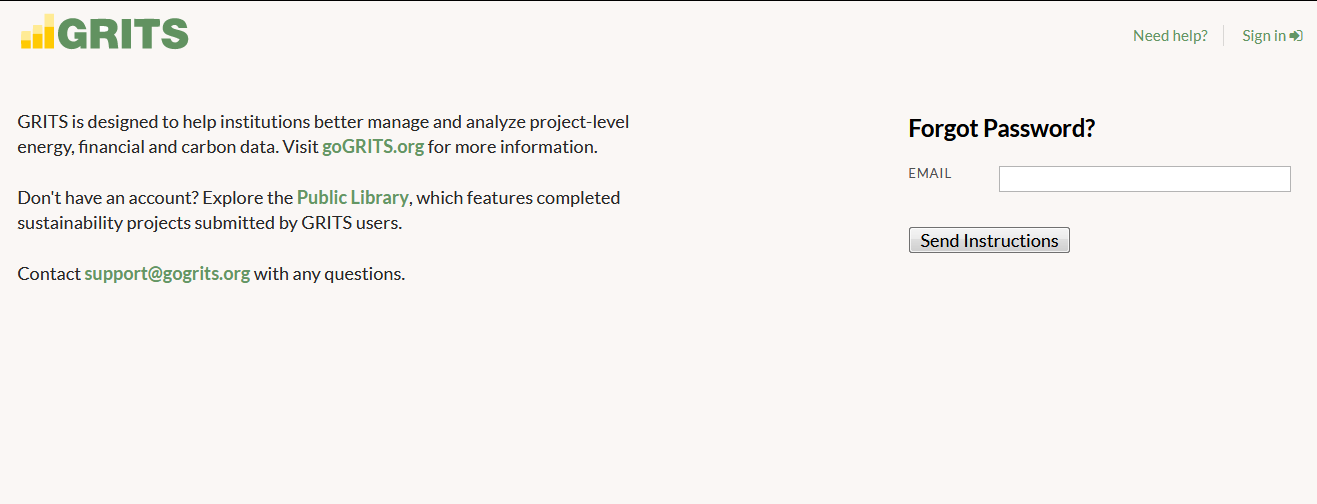Open the Need help? link
This screenshot has width=1317, height=504.
1170,36
